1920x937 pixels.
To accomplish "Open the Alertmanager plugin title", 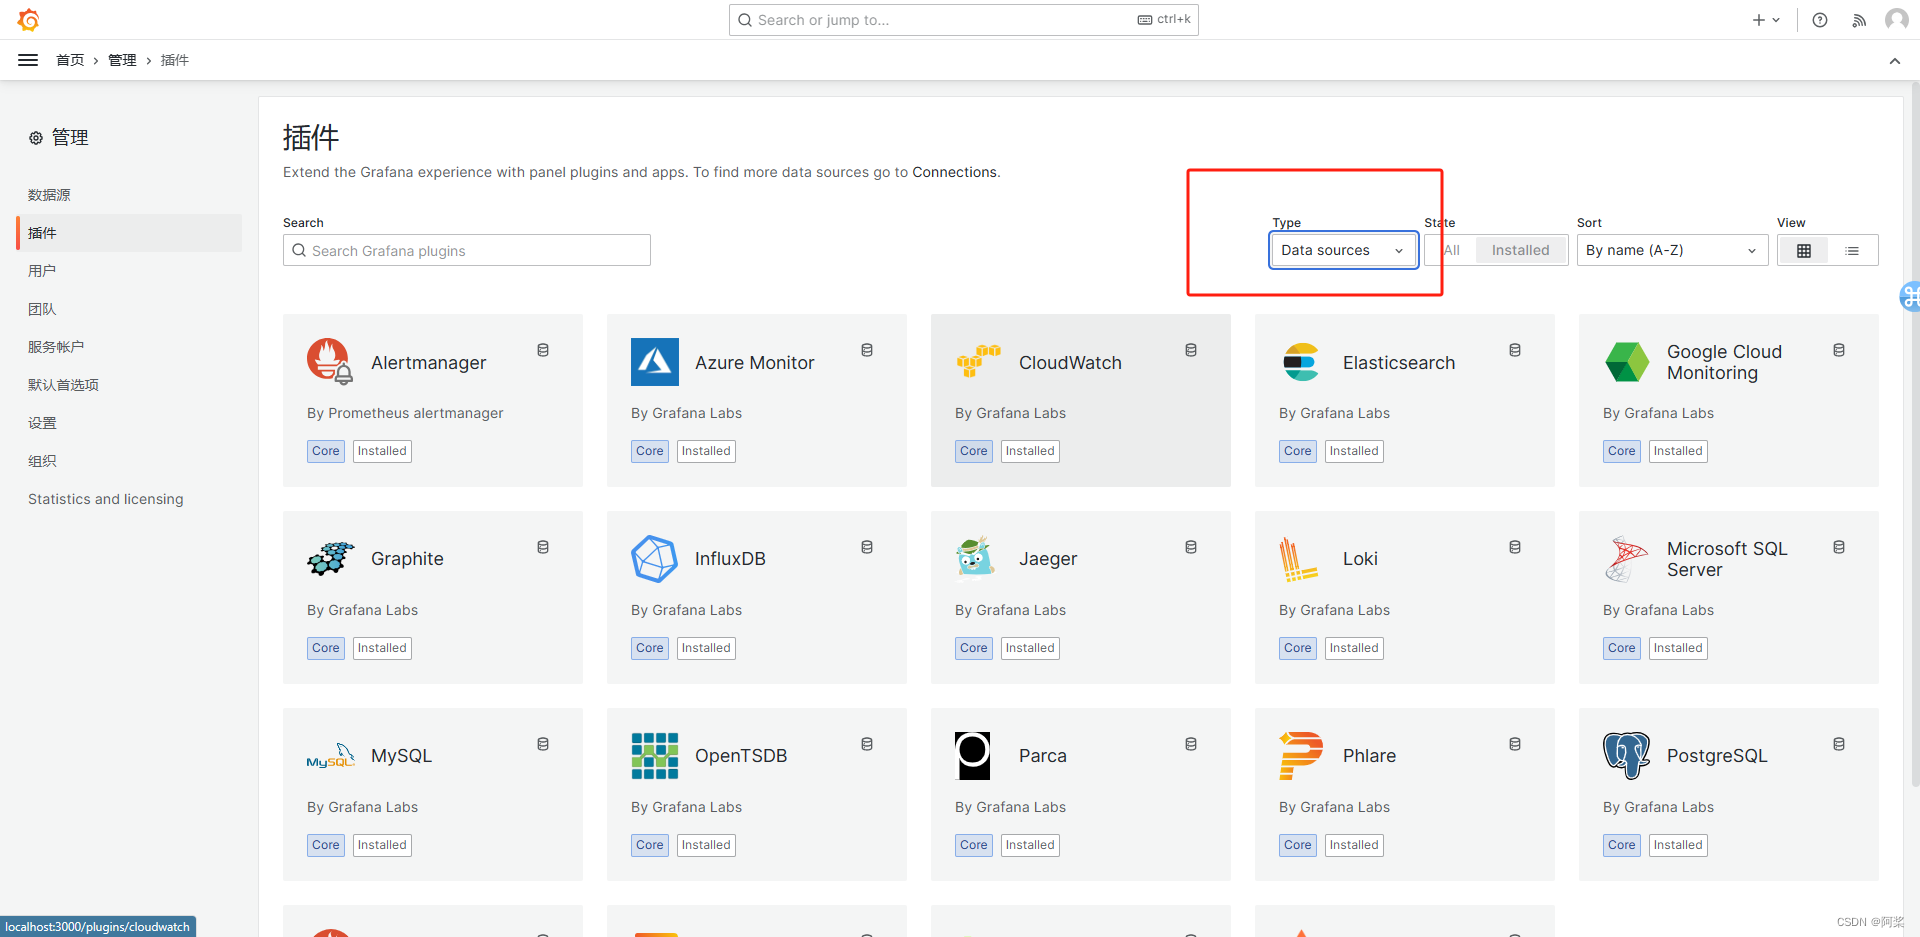I will pos(428,363).
